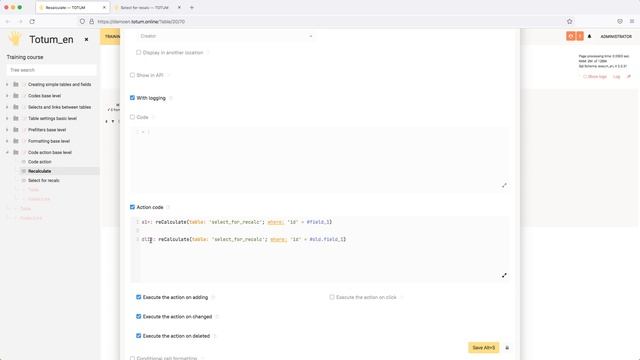Click inside the empty Code editor area
This screenshot has height=360, width=640.
[x=320, y=159]
